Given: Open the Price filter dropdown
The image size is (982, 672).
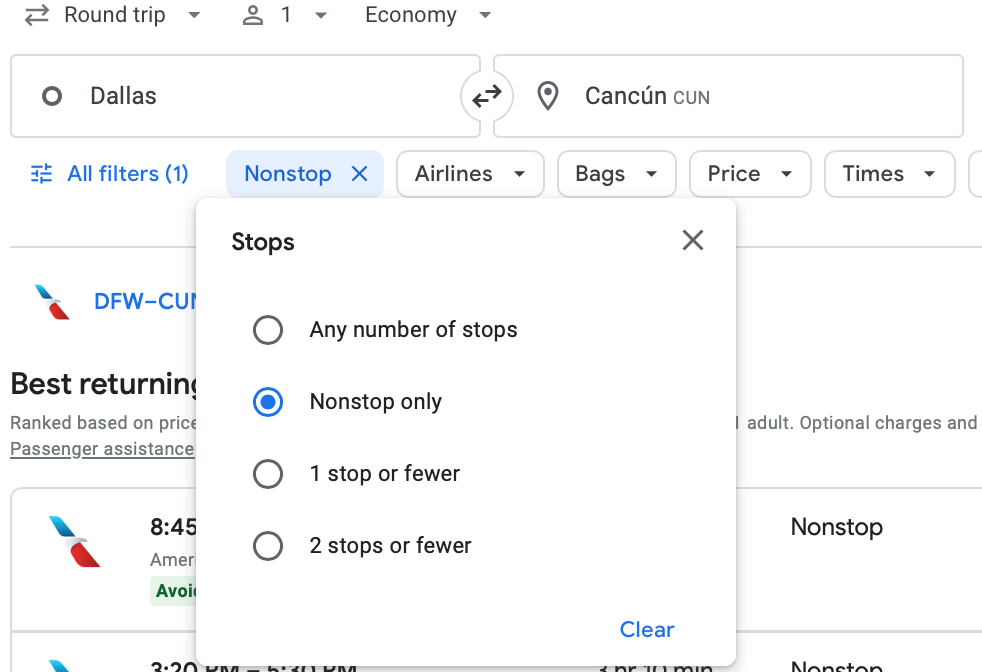Looking at the screenshot, I should [750, 174].
